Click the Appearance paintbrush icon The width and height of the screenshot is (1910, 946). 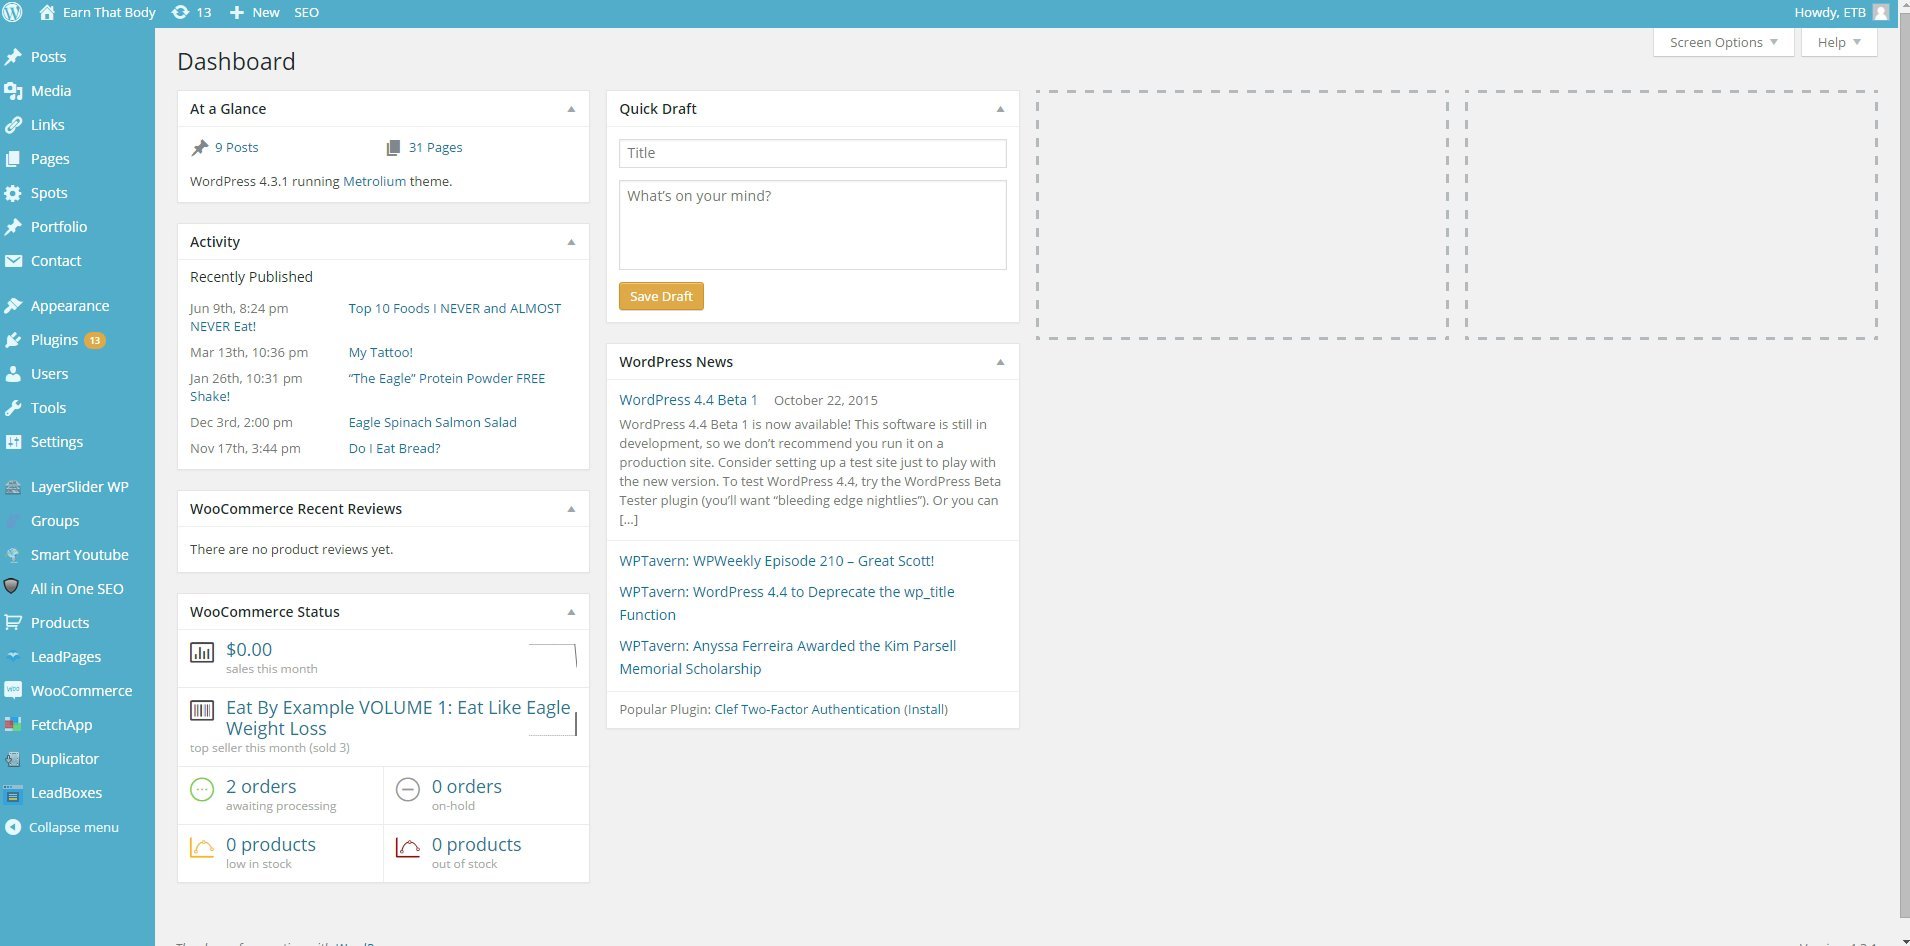(13, 306)
